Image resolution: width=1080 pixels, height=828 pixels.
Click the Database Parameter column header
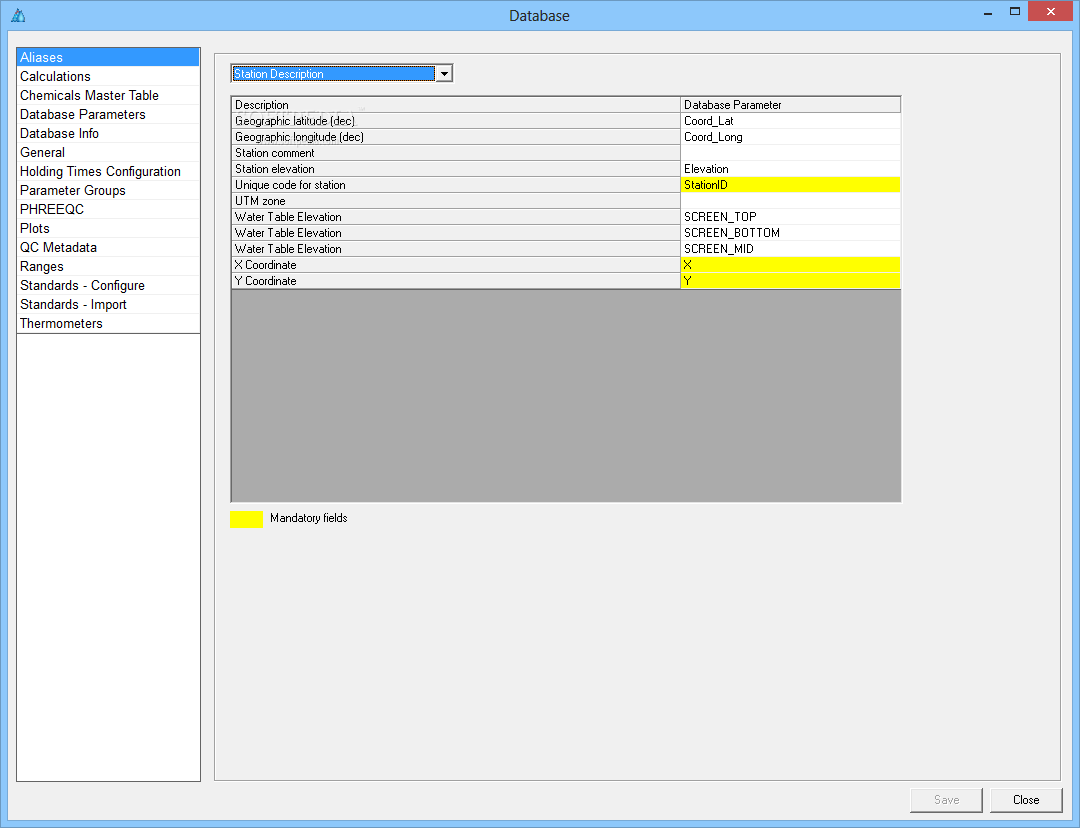pos(790,105)
